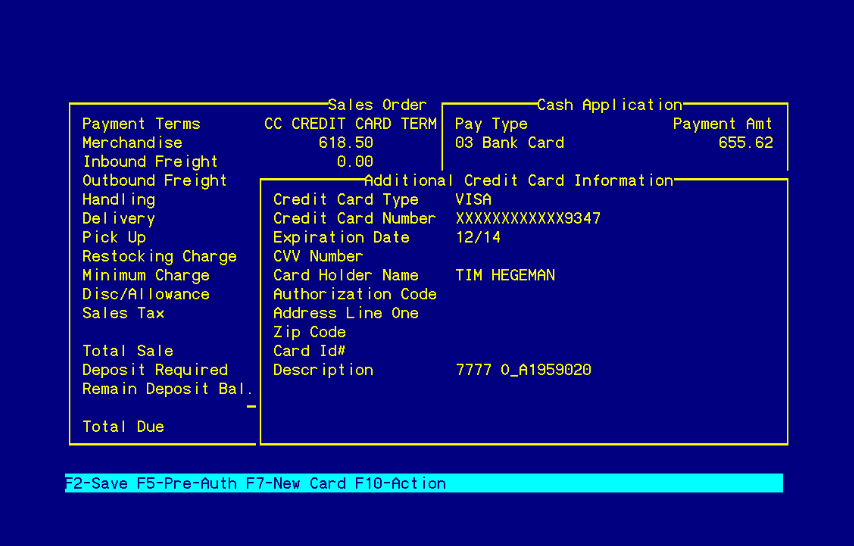Click the Total Sale label
This screenshot has height=546, width=854.
click(128, 351)
